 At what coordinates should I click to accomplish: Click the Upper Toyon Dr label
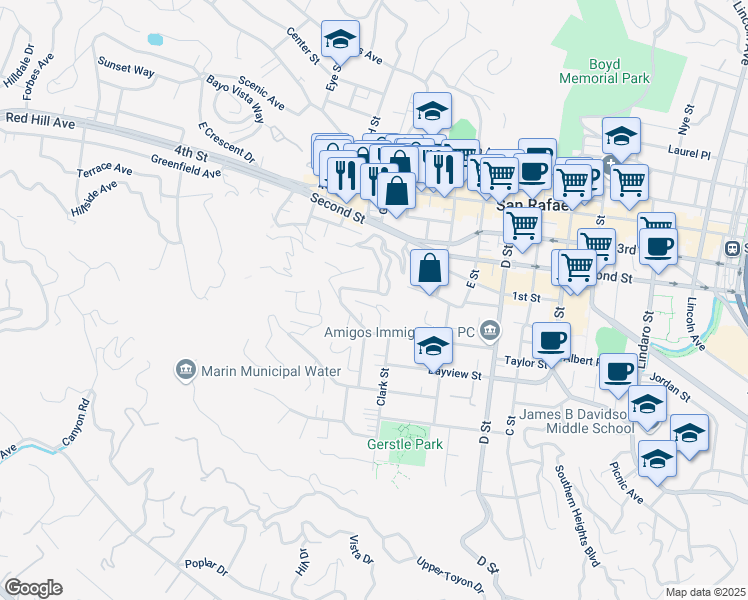450,576
